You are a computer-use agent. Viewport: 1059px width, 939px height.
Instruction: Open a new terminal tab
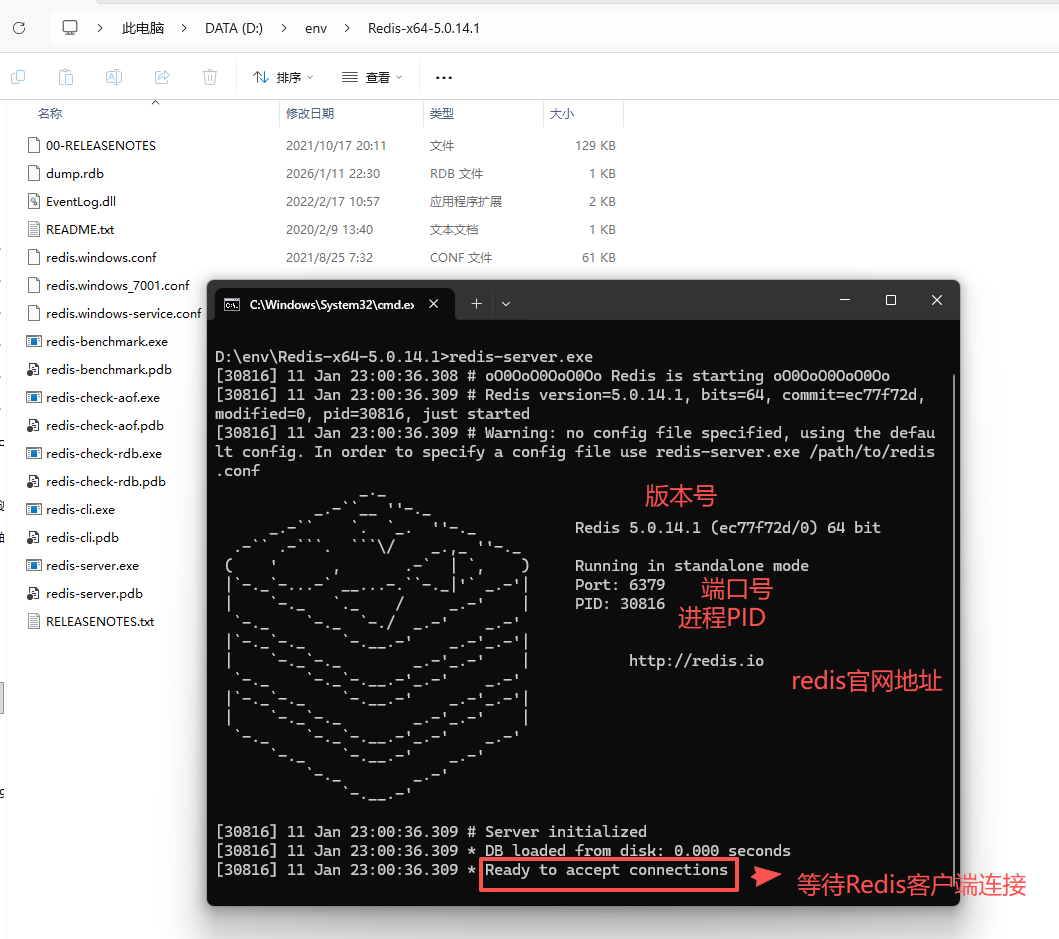pyautogui.click(x=476, y=304)
